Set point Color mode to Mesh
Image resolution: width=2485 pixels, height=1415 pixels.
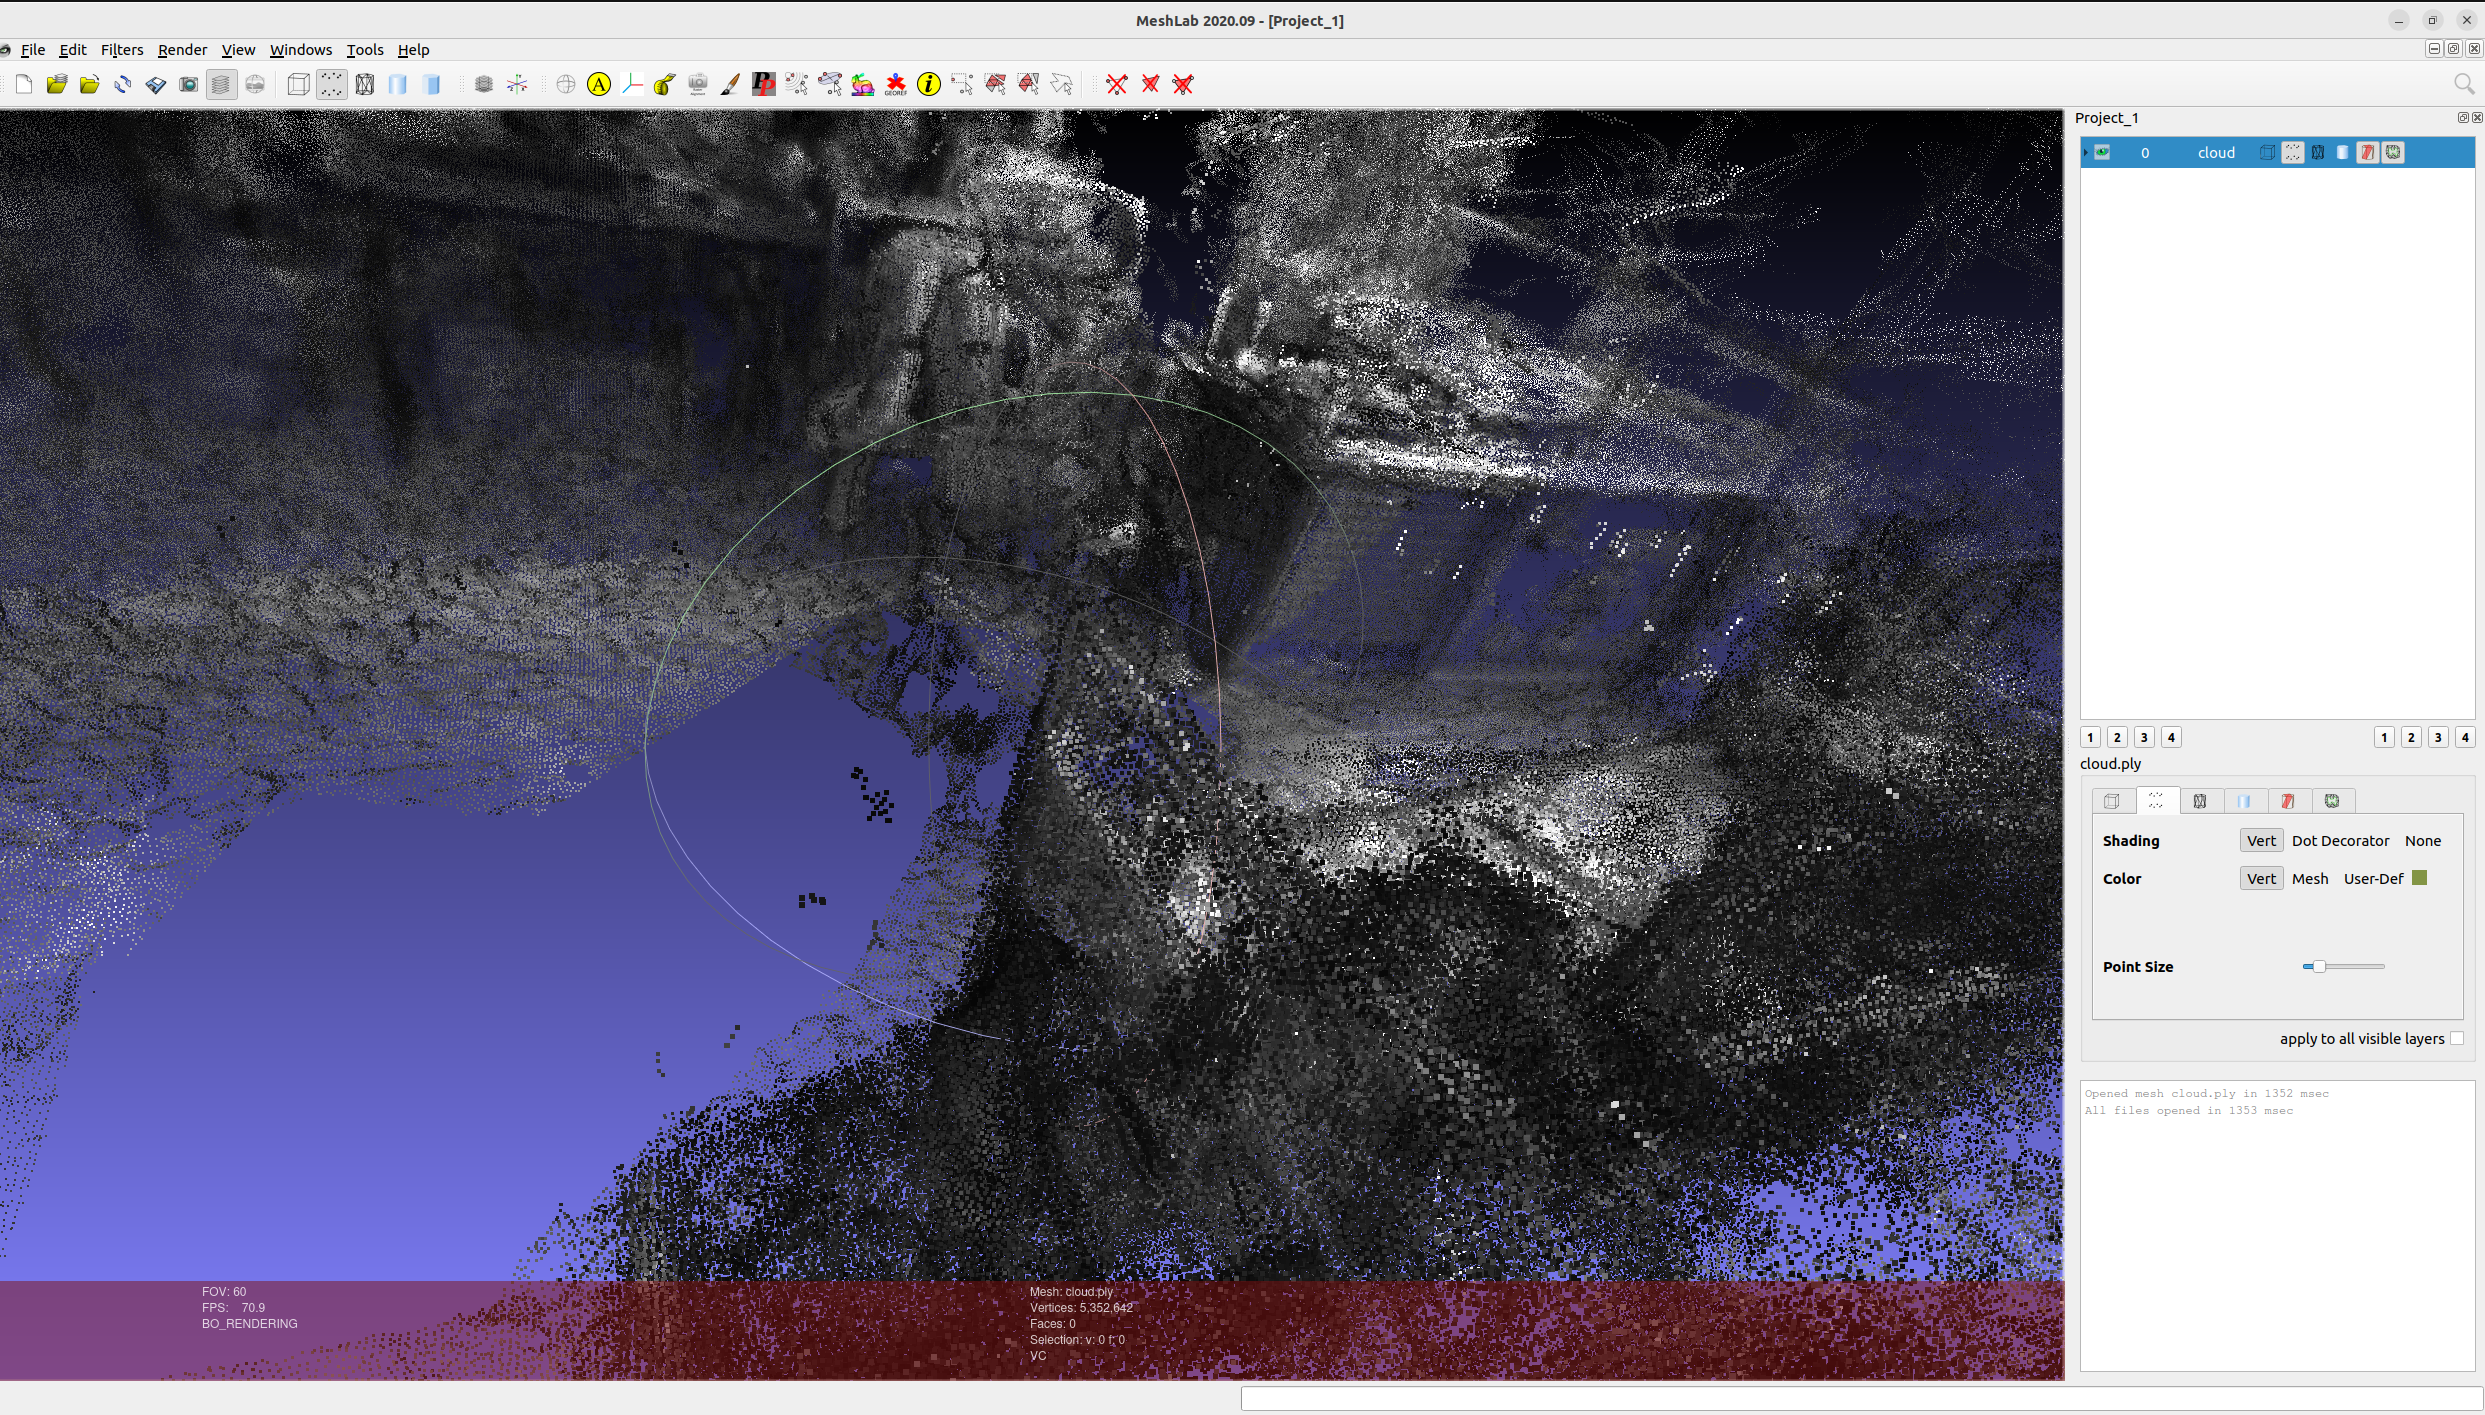pyautogui.click(x=2309, y=879)
